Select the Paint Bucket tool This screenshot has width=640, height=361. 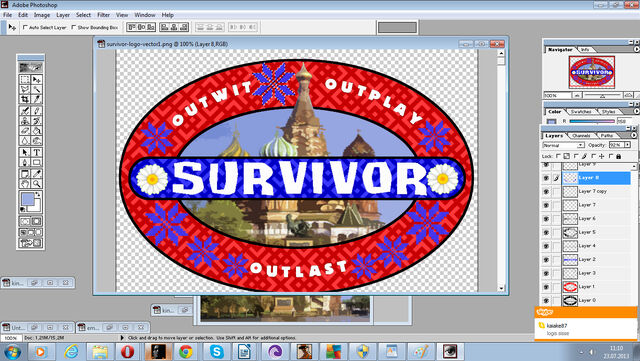(x=36, y=131)
